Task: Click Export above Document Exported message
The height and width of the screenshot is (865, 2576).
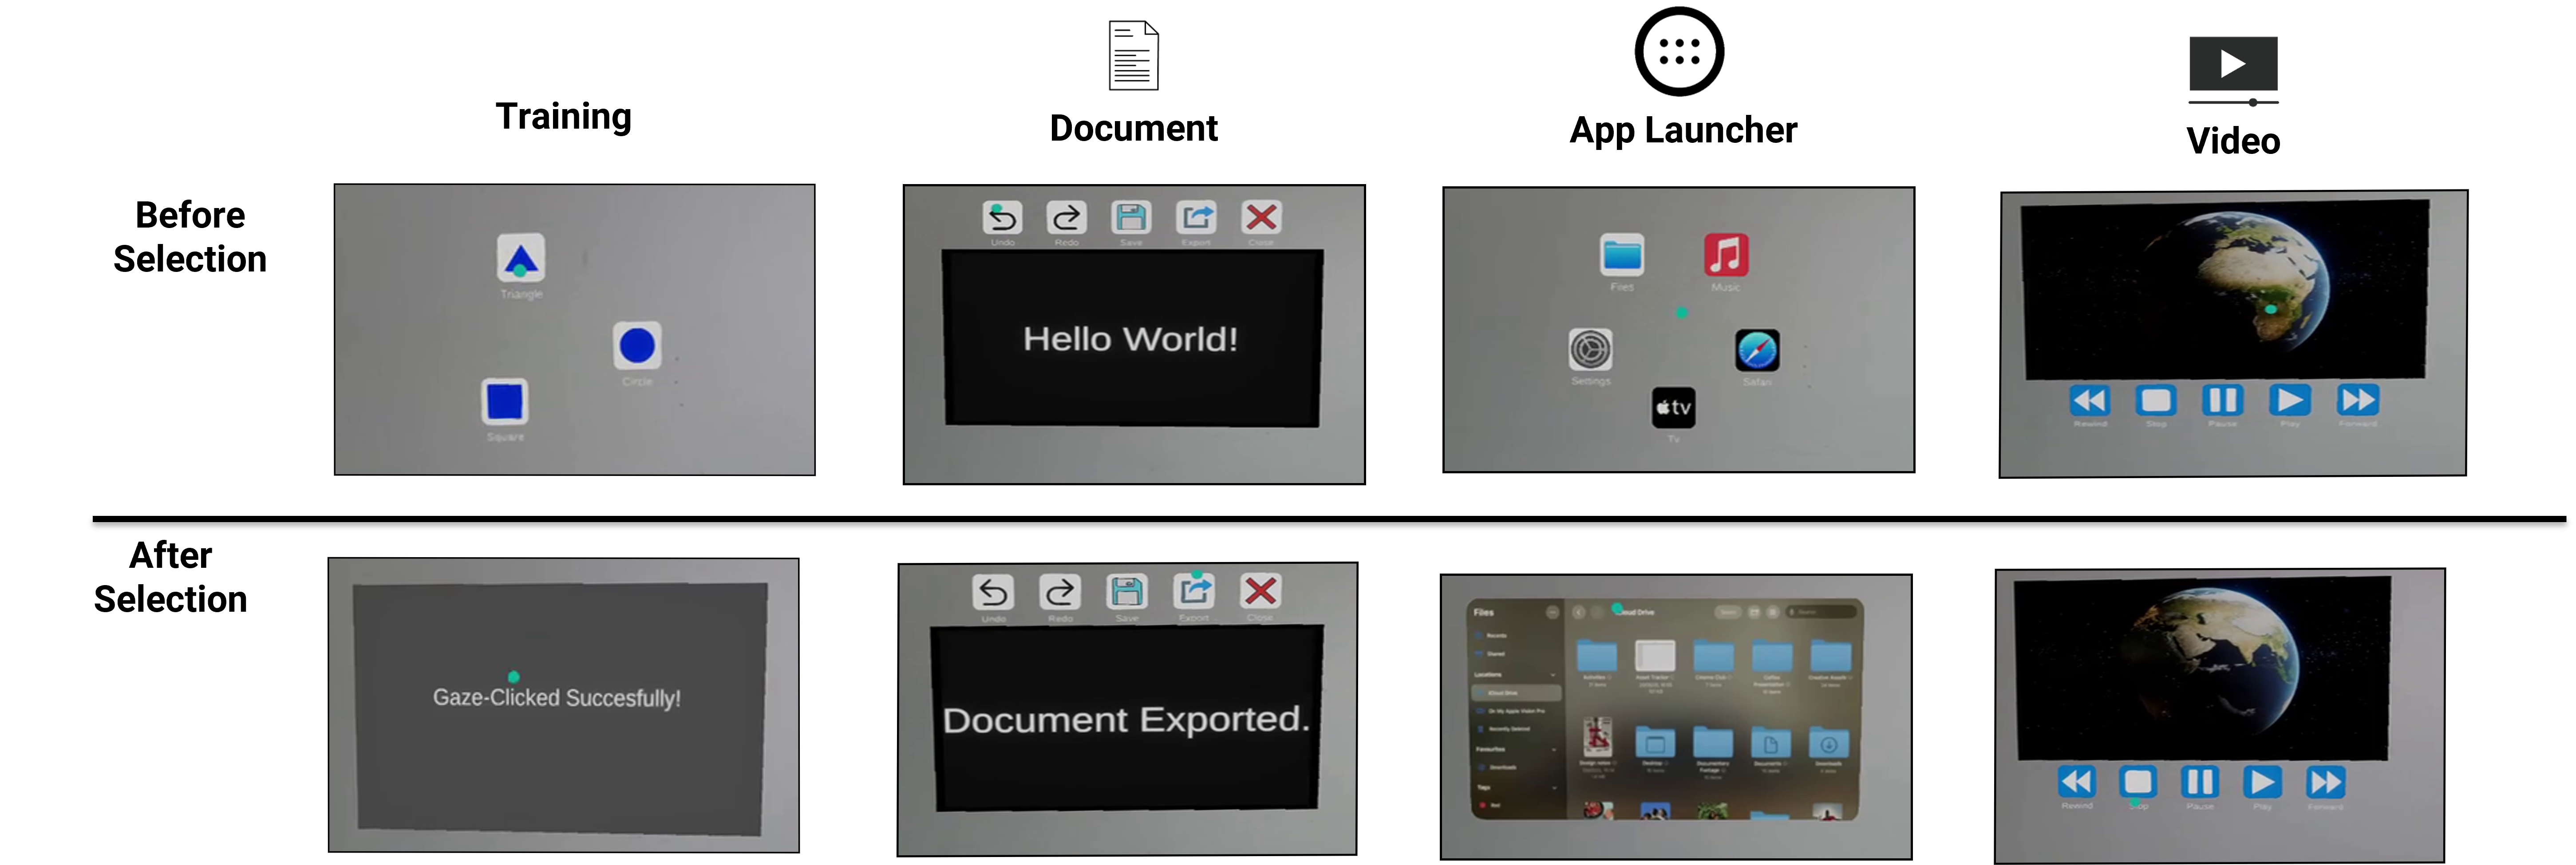Action: click(x=1194, y=591)
